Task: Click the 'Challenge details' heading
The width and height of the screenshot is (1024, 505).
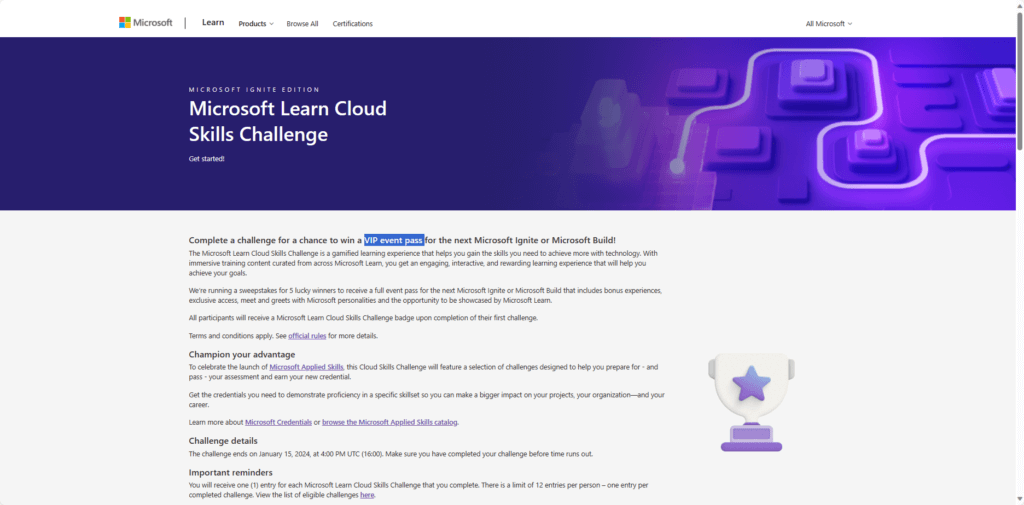Action: (x=223, y=441)
